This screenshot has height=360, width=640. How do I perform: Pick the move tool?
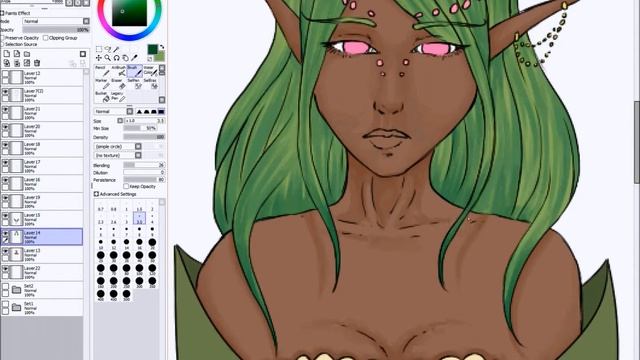point(99,58)
